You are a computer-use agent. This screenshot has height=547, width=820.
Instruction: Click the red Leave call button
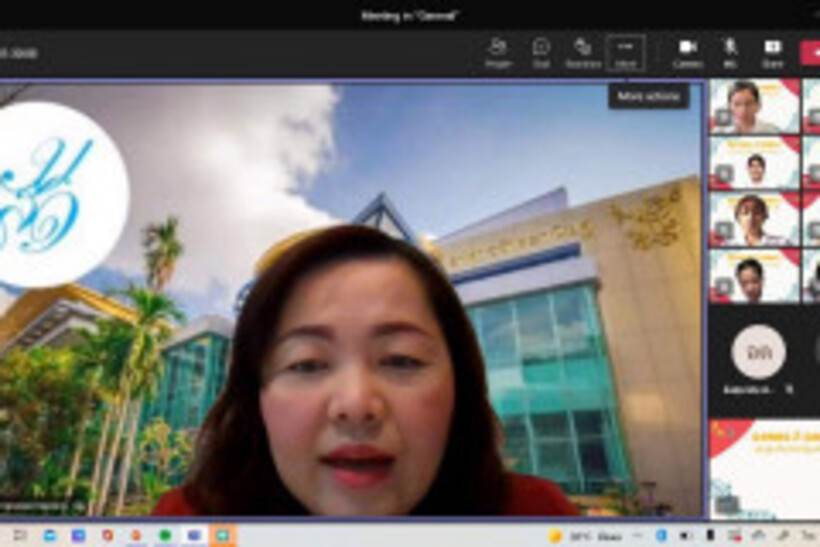tap(811, 53)
